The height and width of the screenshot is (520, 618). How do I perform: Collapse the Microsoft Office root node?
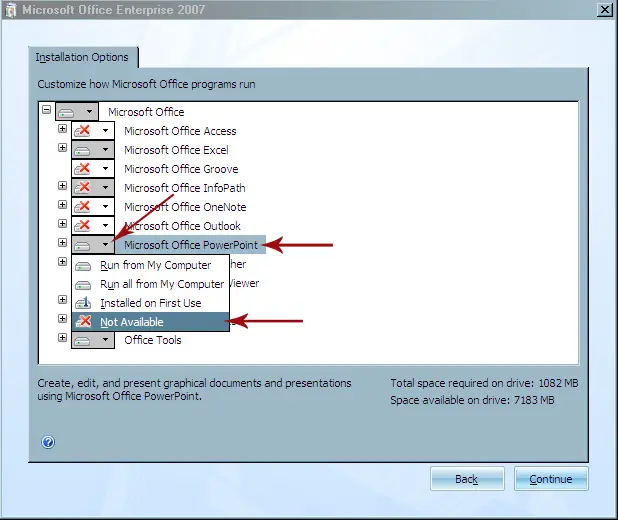(x=47, y=110)
